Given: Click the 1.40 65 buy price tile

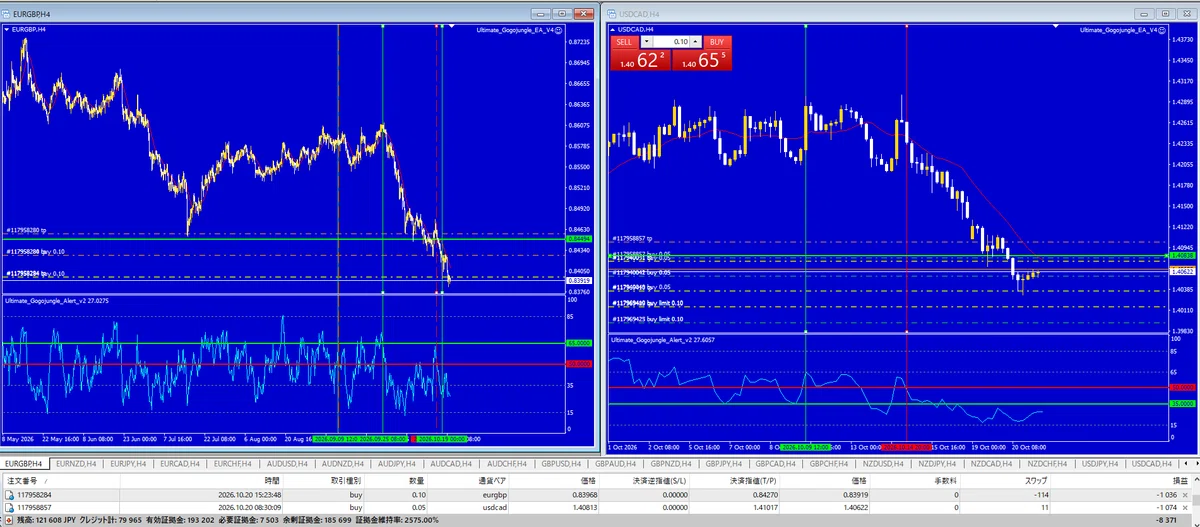Looking at the screenshot, I should [x=700, y=60].
